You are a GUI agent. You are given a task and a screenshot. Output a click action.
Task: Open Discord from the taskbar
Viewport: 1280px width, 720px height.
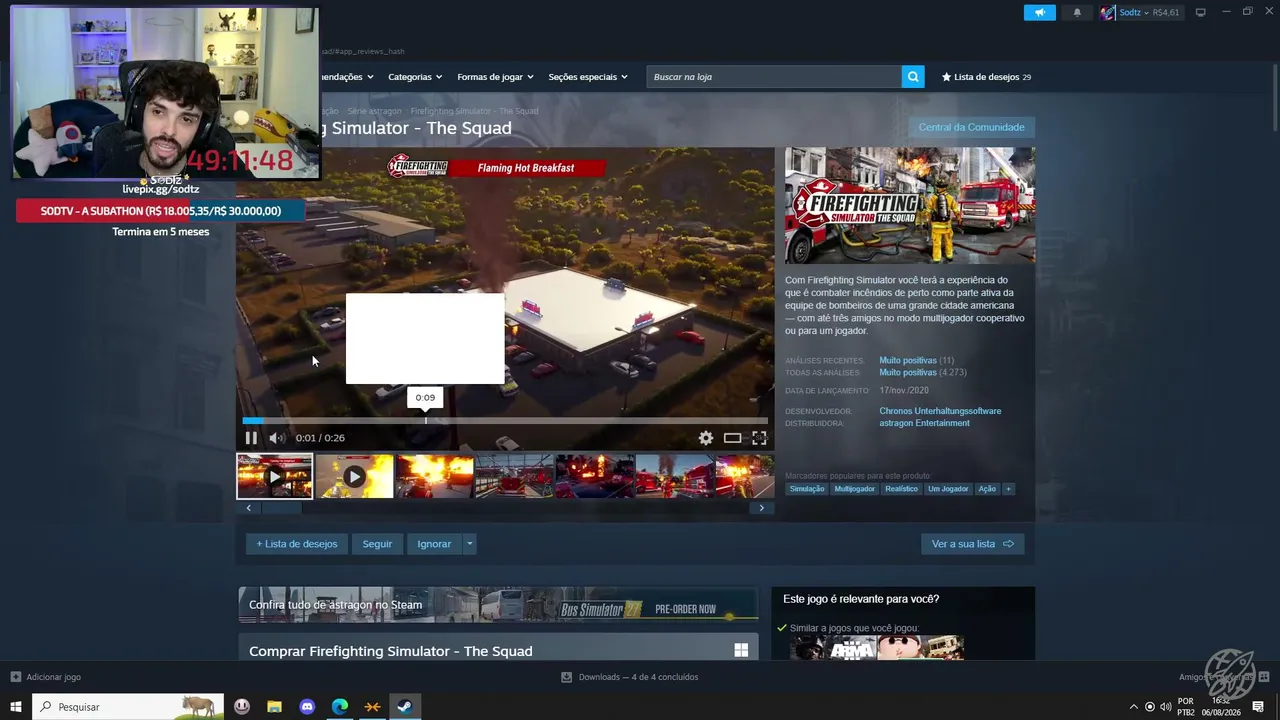[307, 707]
